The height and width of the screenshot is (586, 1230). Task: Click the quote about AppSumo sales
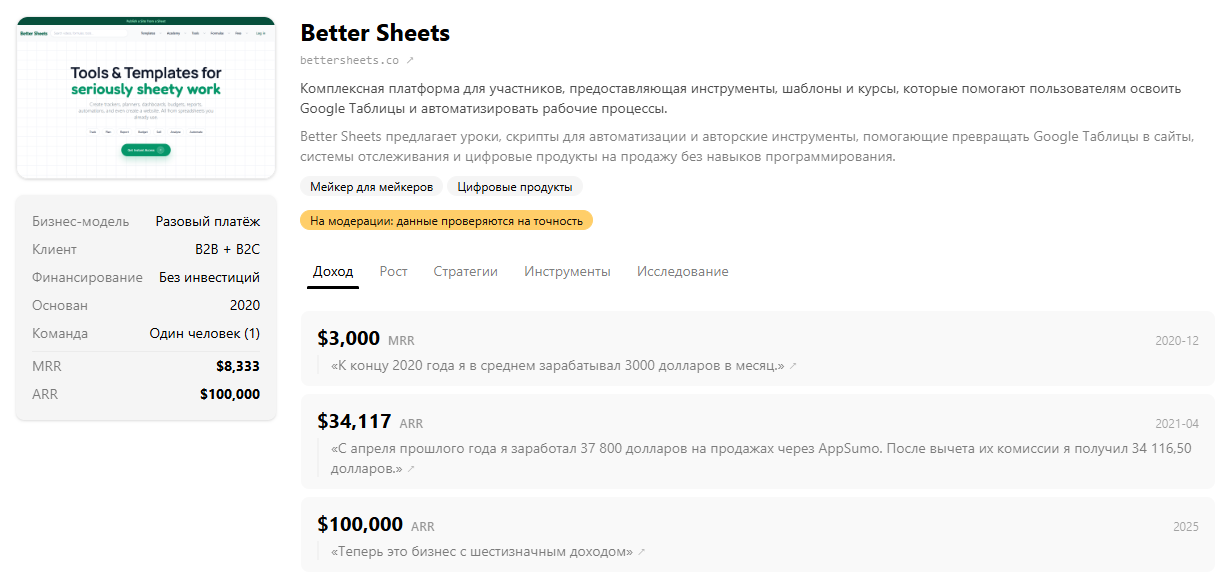click(x=761, y=458)
